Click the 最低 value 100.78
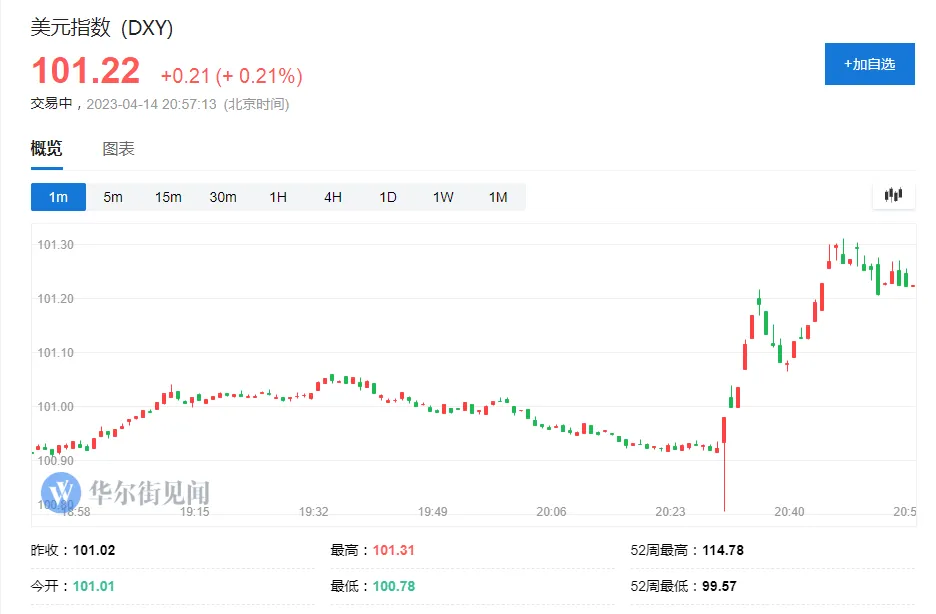The width and height of the screenshot is (936, 614). [394, 585]
